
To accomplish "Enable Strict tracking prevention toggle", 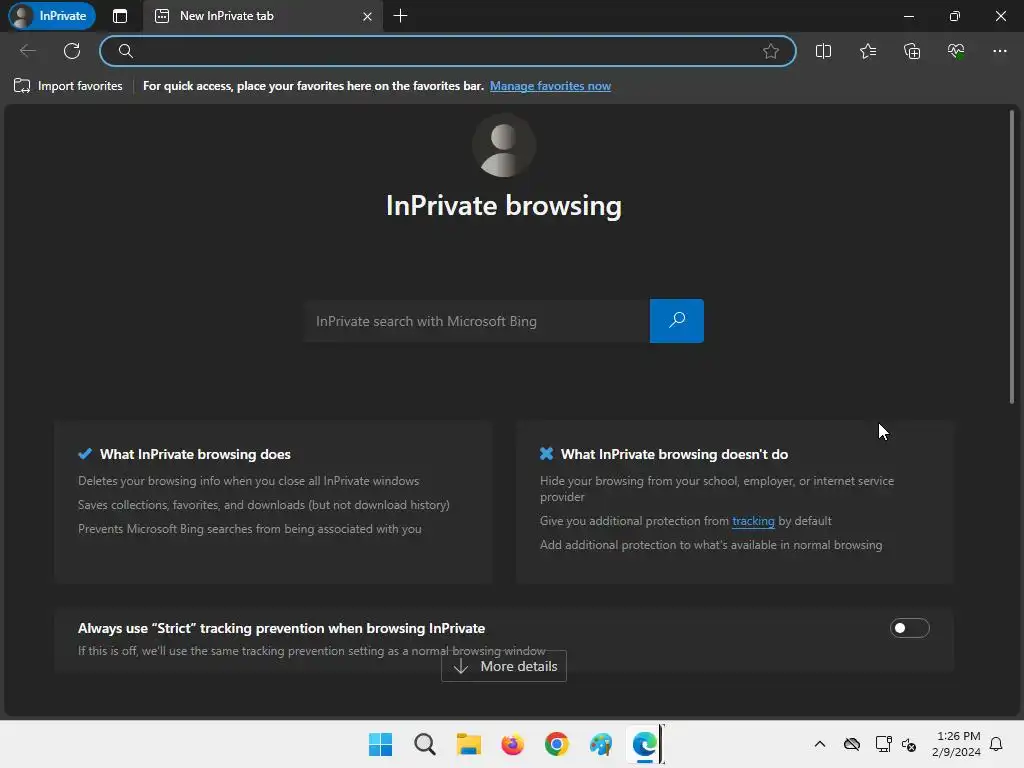I will point(909,628).
